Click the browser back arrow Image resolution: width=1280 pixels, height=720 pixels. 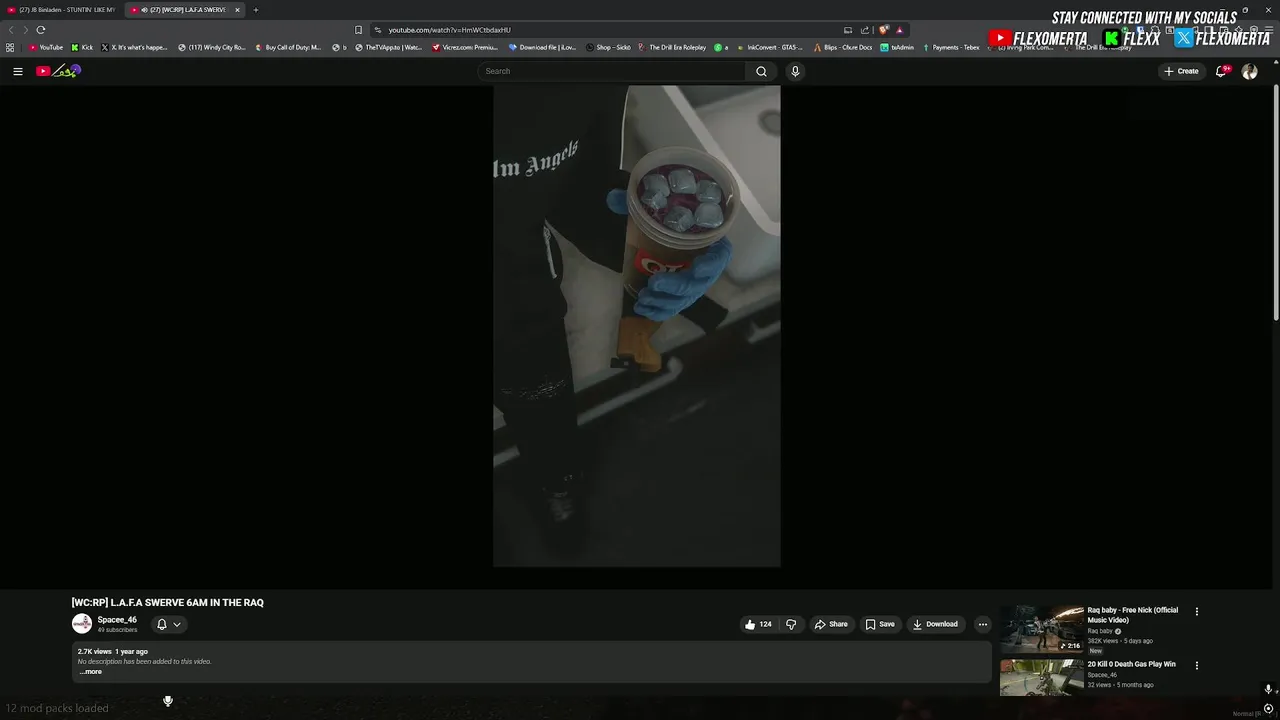point(11,30)
